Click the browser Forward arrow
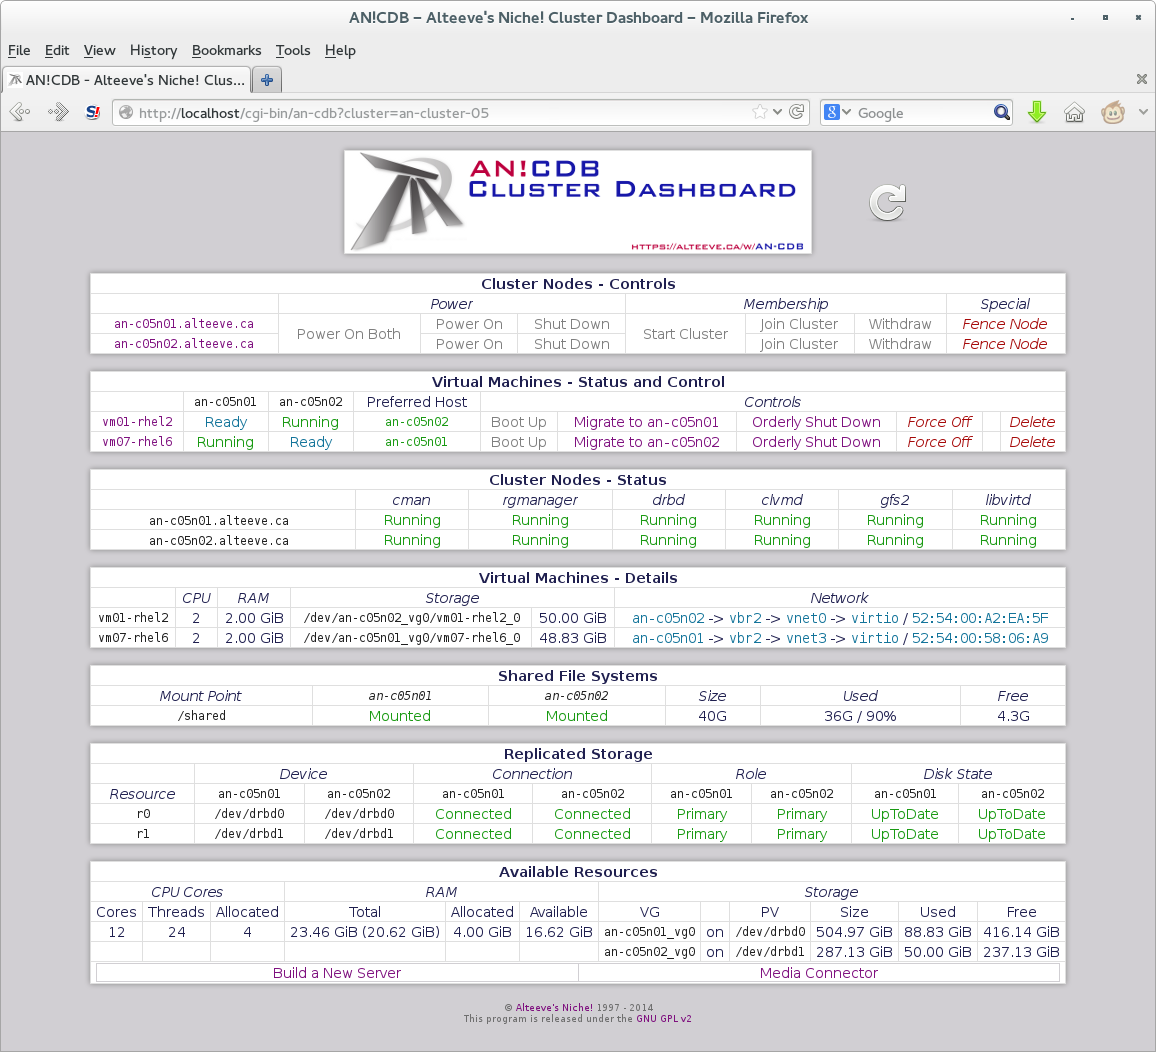The image size is (1156, 1052). point(58,113)
